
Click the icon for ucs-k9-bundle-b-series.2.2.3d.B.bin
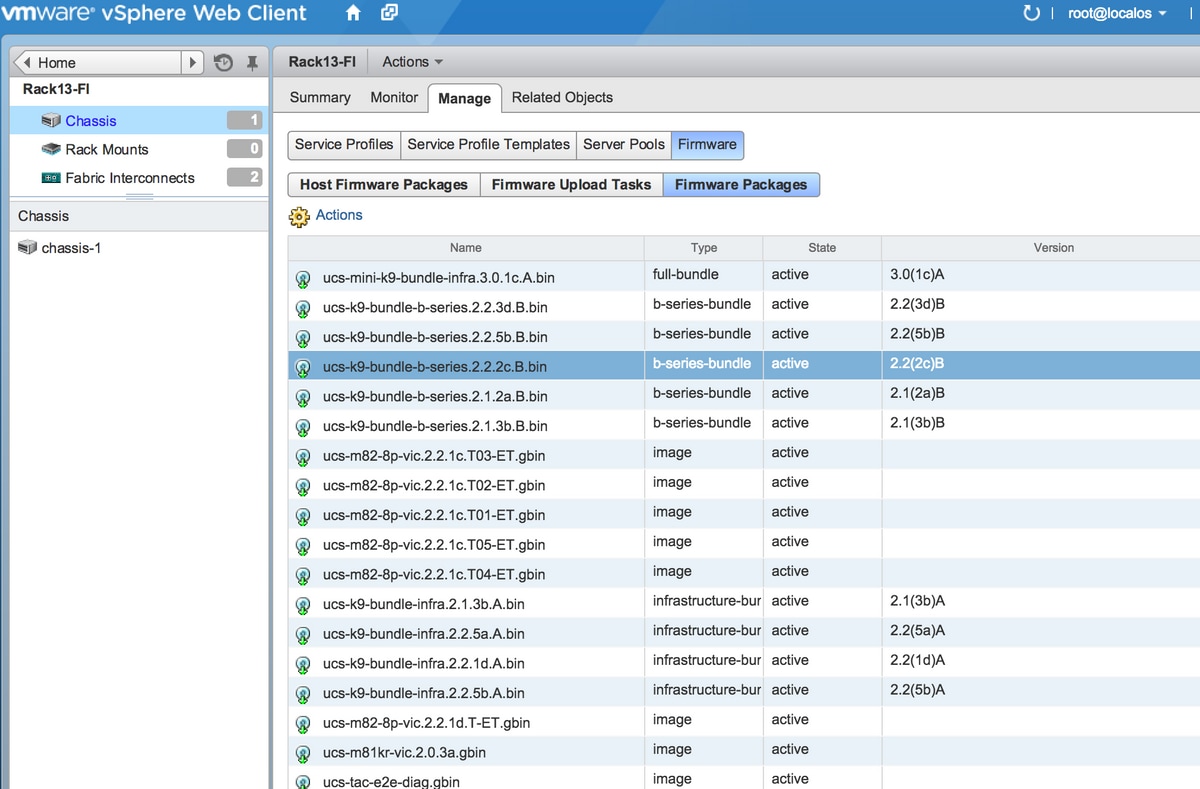click(x=303, y=309)
